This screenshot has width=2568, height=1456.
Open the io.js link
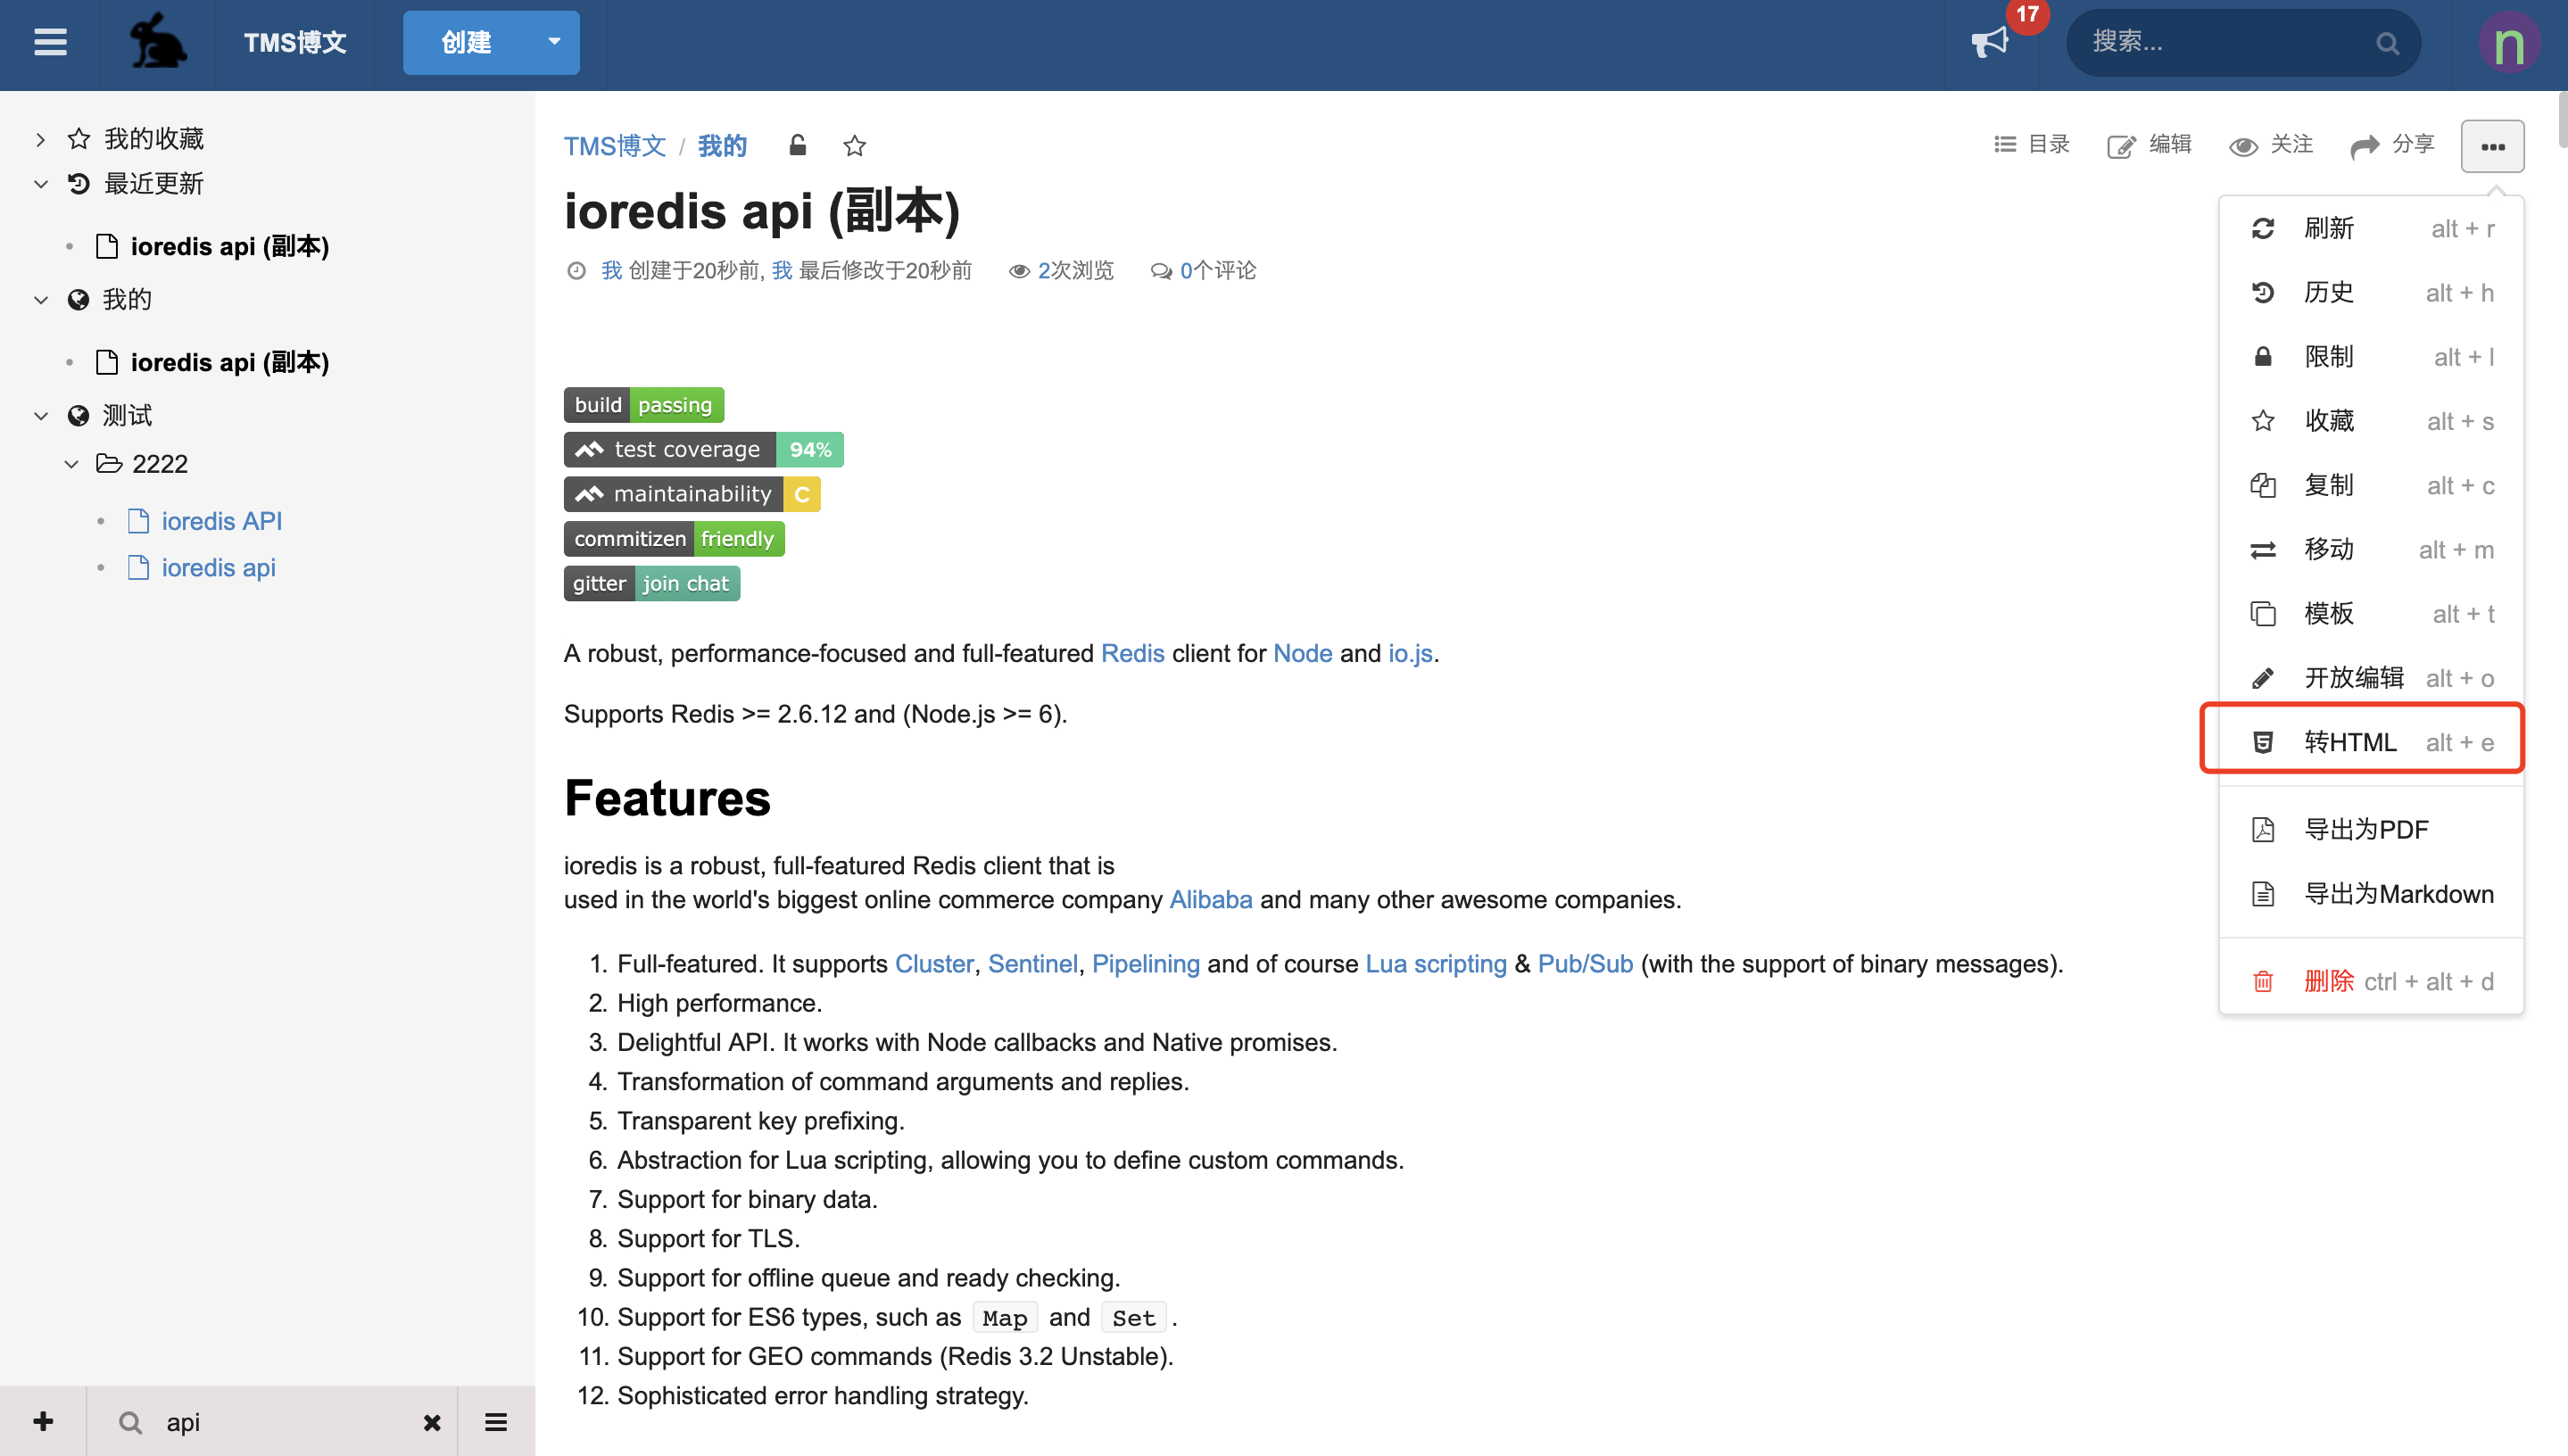(x=1410, y=653)
